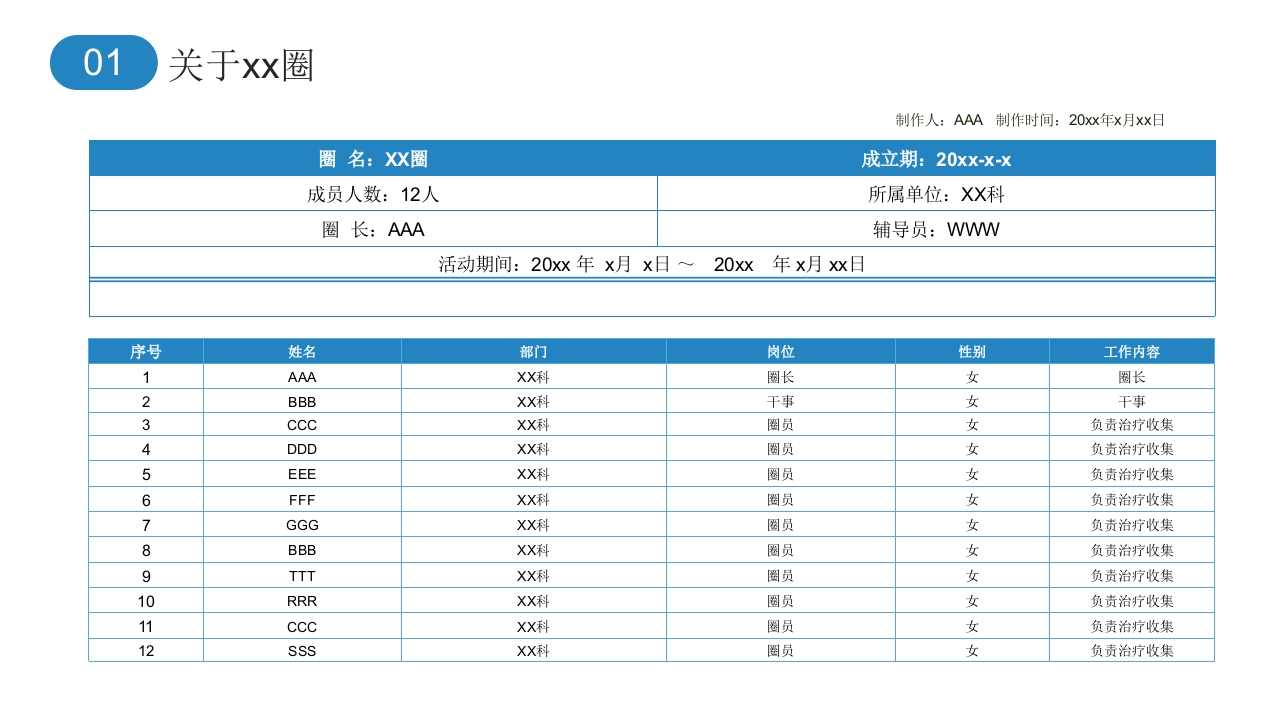This screenshot has width=1280, height=720.
Task: Click the 部门 column header
Action: click(x=533, y=352)
